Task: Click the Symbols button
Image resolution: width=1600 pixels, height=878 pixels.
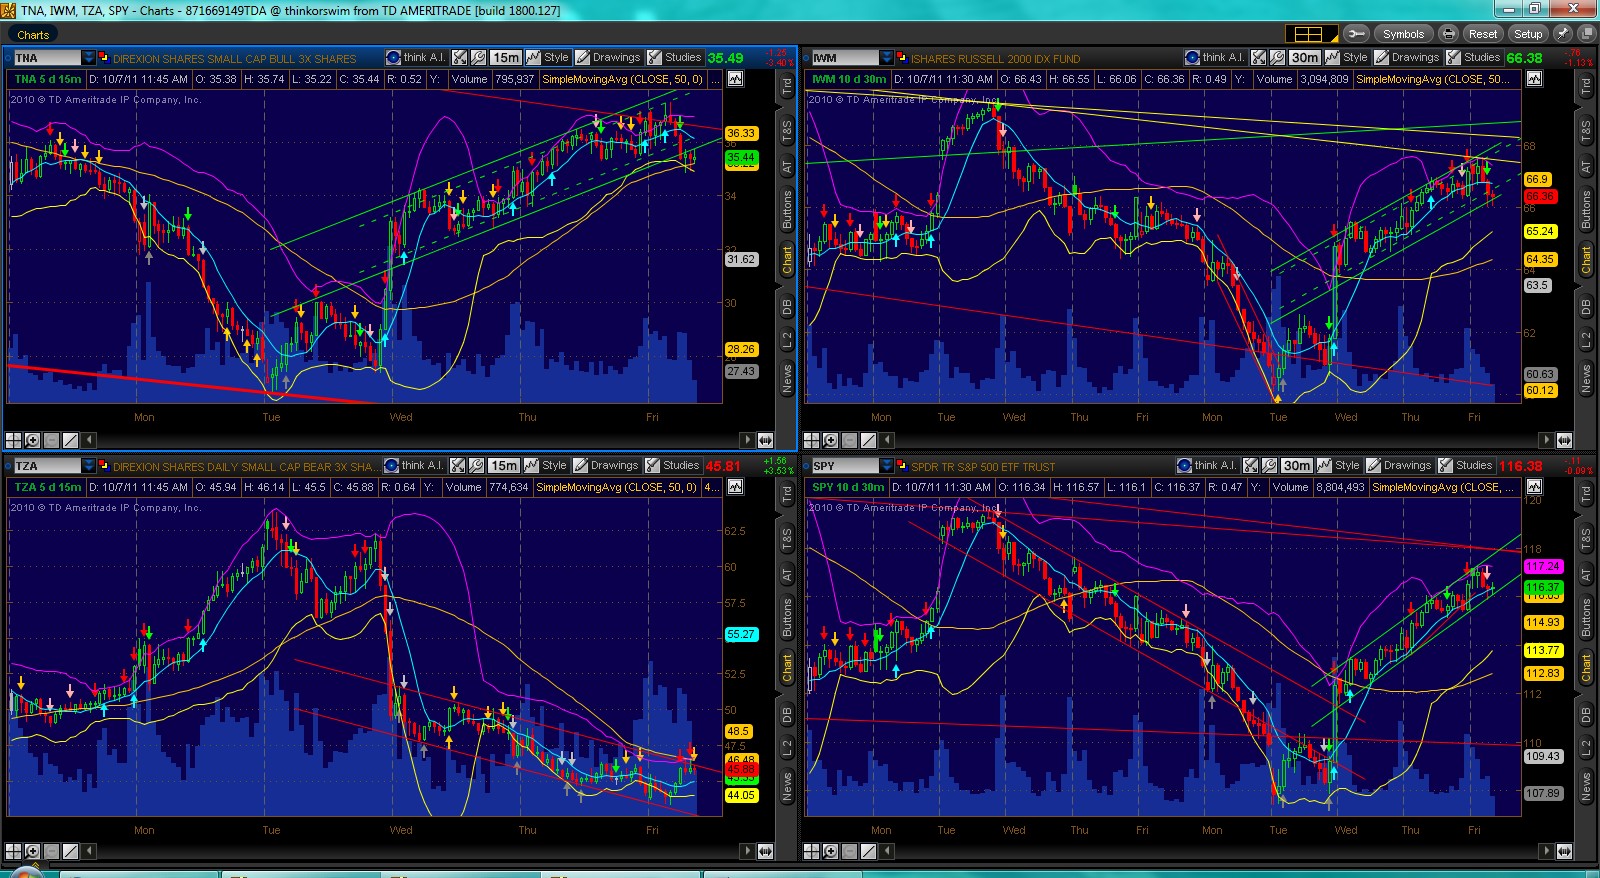Action: (1403, 34)
